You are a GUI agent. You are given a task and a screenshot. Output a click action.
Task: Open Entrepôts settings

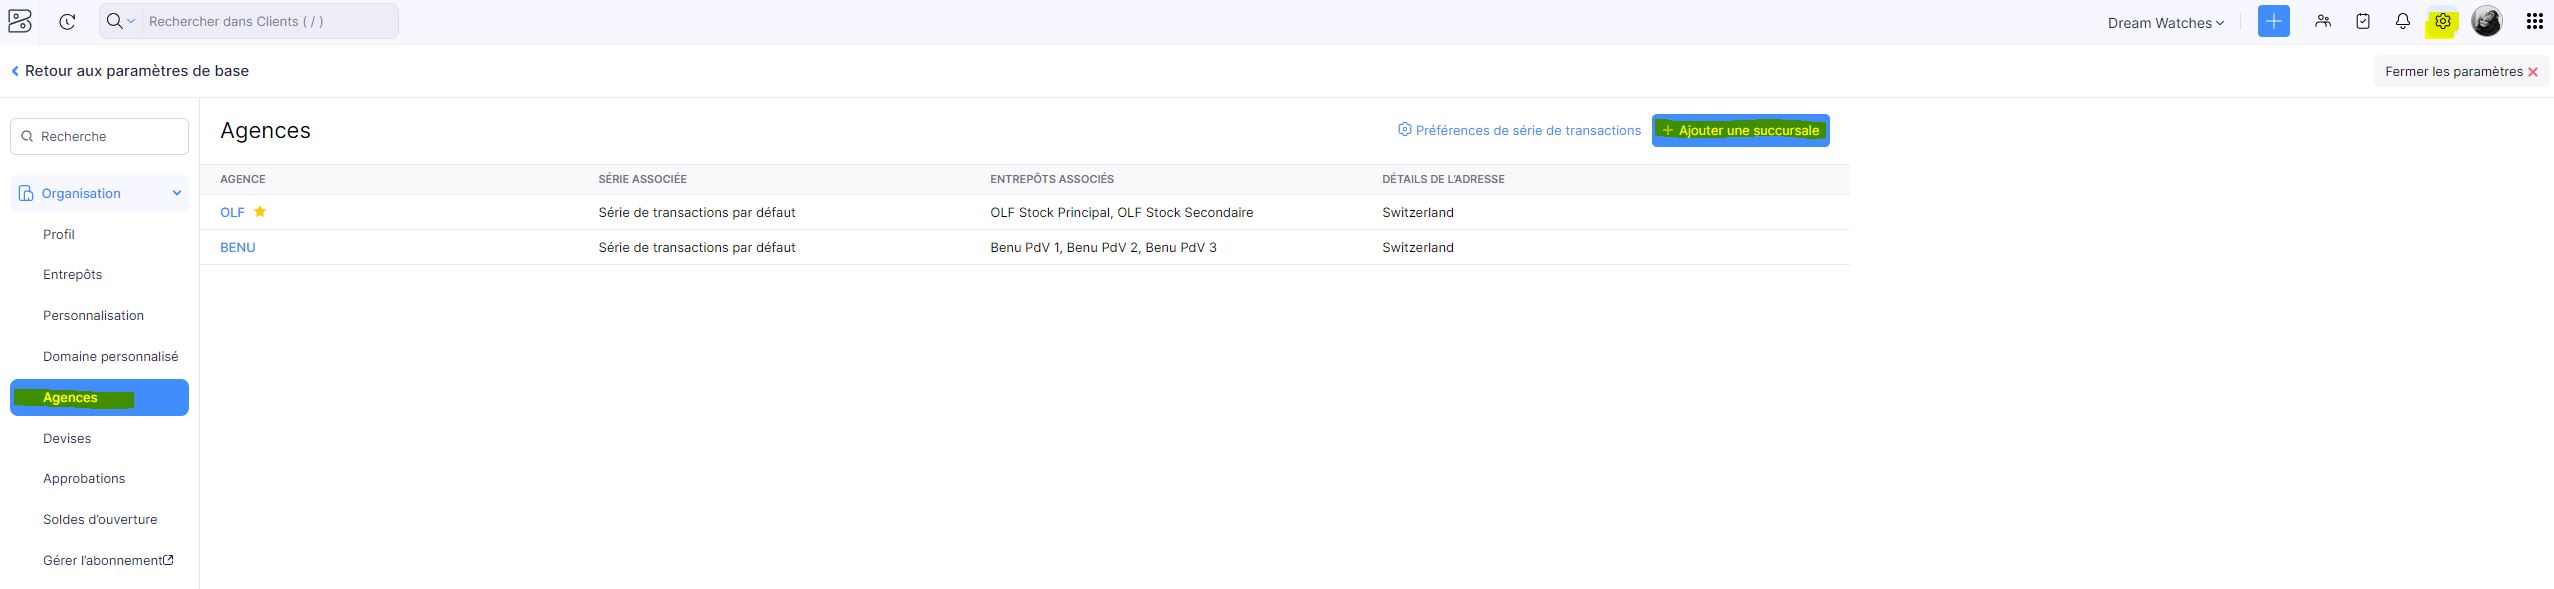(x=72, y=274)
